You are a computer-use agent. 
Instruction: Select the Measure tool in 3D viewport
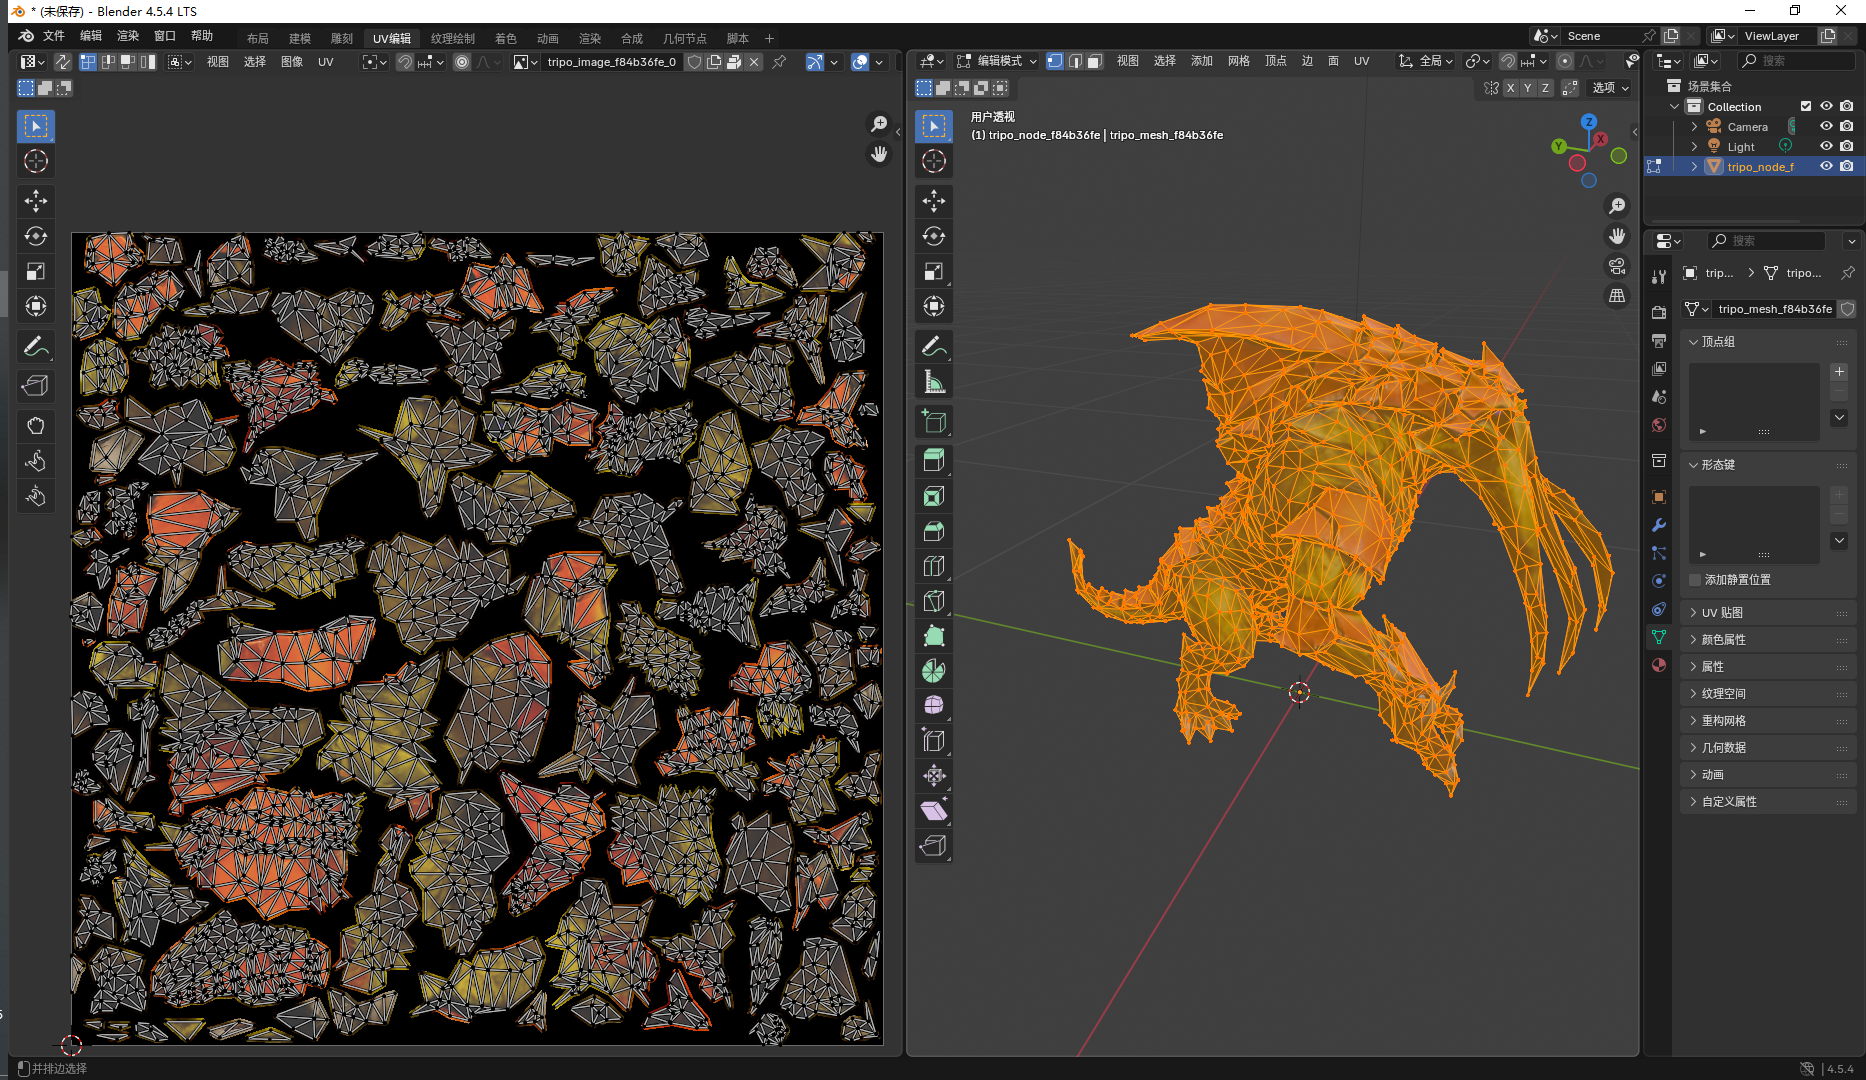click(934, 382)
